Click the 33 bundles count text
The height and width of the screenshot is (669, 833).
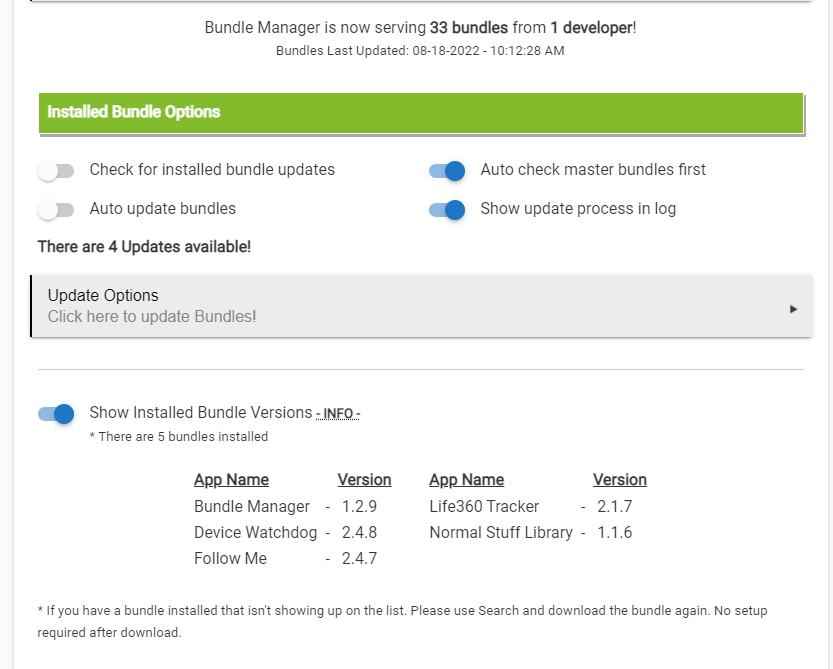(471, 27)
